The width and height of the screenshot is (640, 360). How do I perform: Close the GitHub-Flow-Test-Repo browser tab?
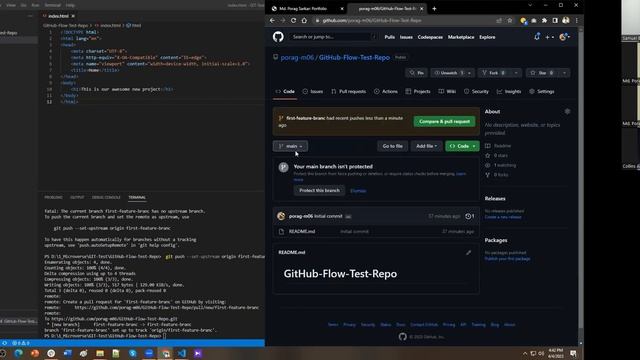pyautogui.click(x=422, y=9)
